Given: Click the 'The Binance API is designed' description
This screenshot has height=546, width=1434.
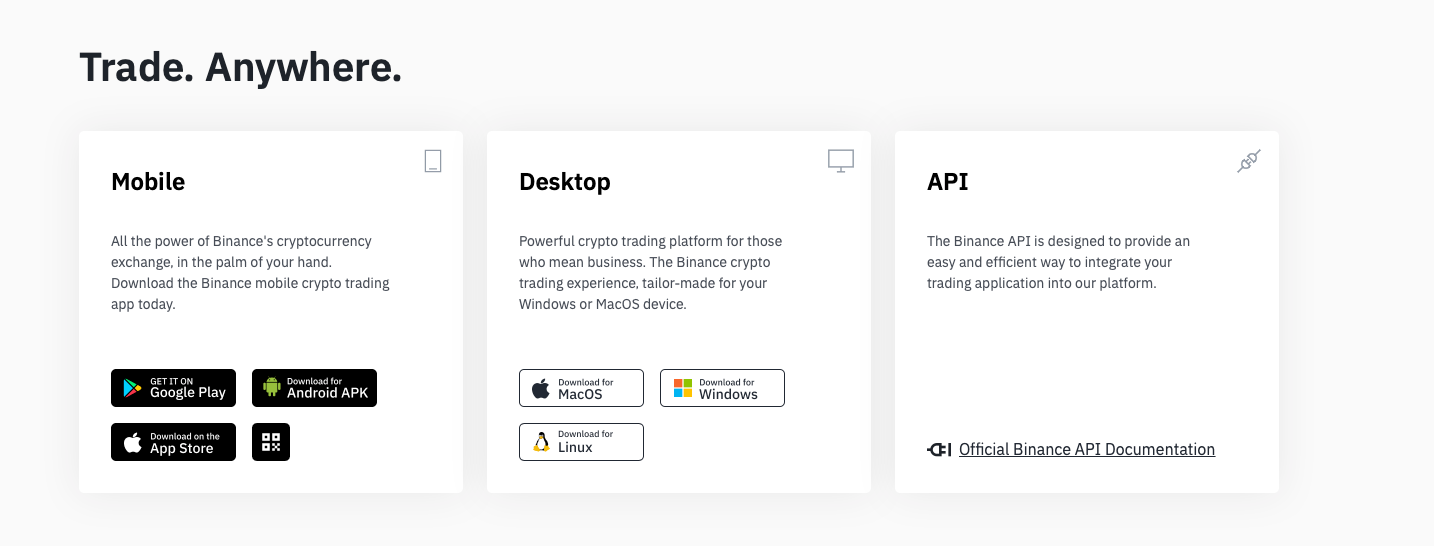Looking at the screenshot, I should [1059, 262].
